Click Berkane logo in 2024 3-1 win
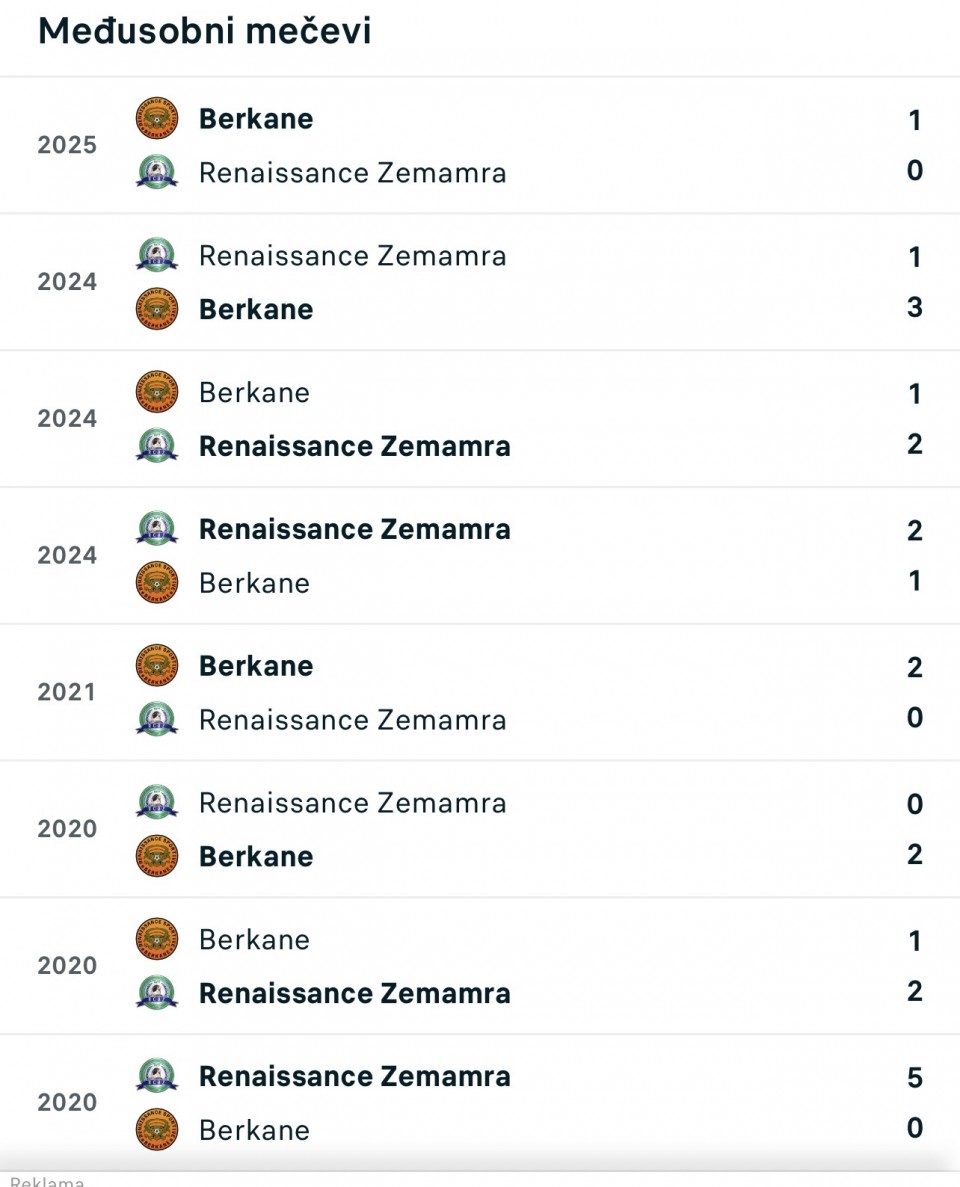The width and height of the screenshot is (960, 1187). click(x=156, y=309)
